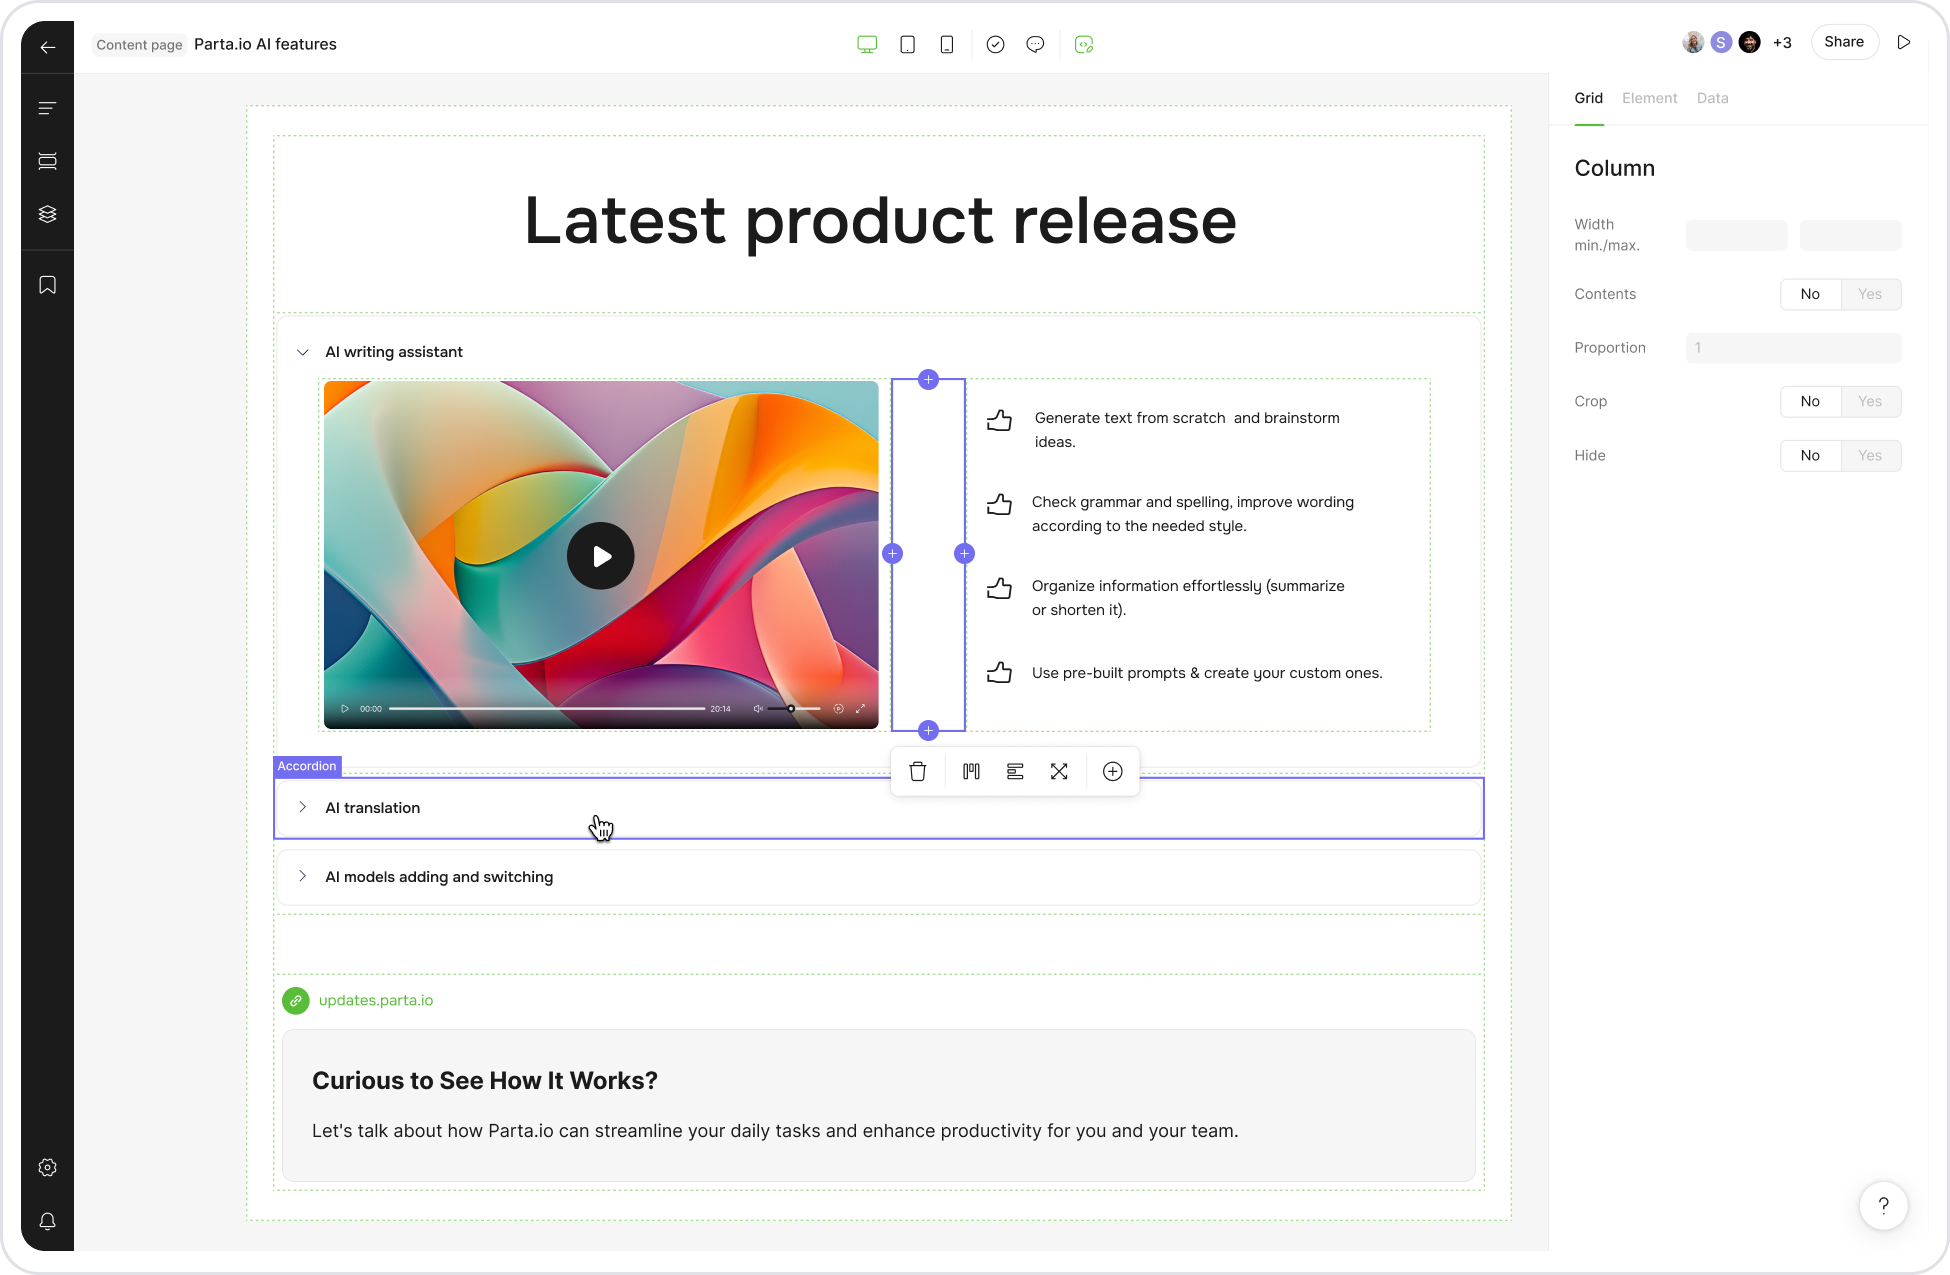Click the add circle icon in floating toolbar
The width and height of the screenshot is (1950, 1275).
coord(1112,771)
